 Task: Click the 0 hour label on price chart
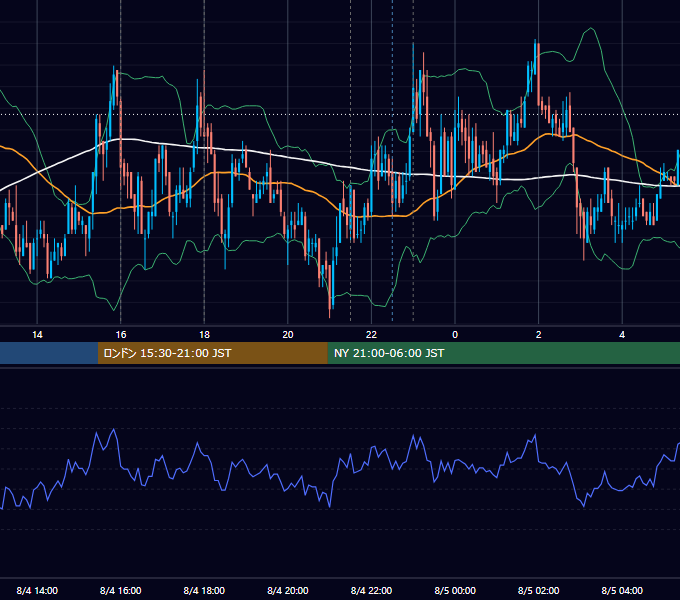coord(455,335)
